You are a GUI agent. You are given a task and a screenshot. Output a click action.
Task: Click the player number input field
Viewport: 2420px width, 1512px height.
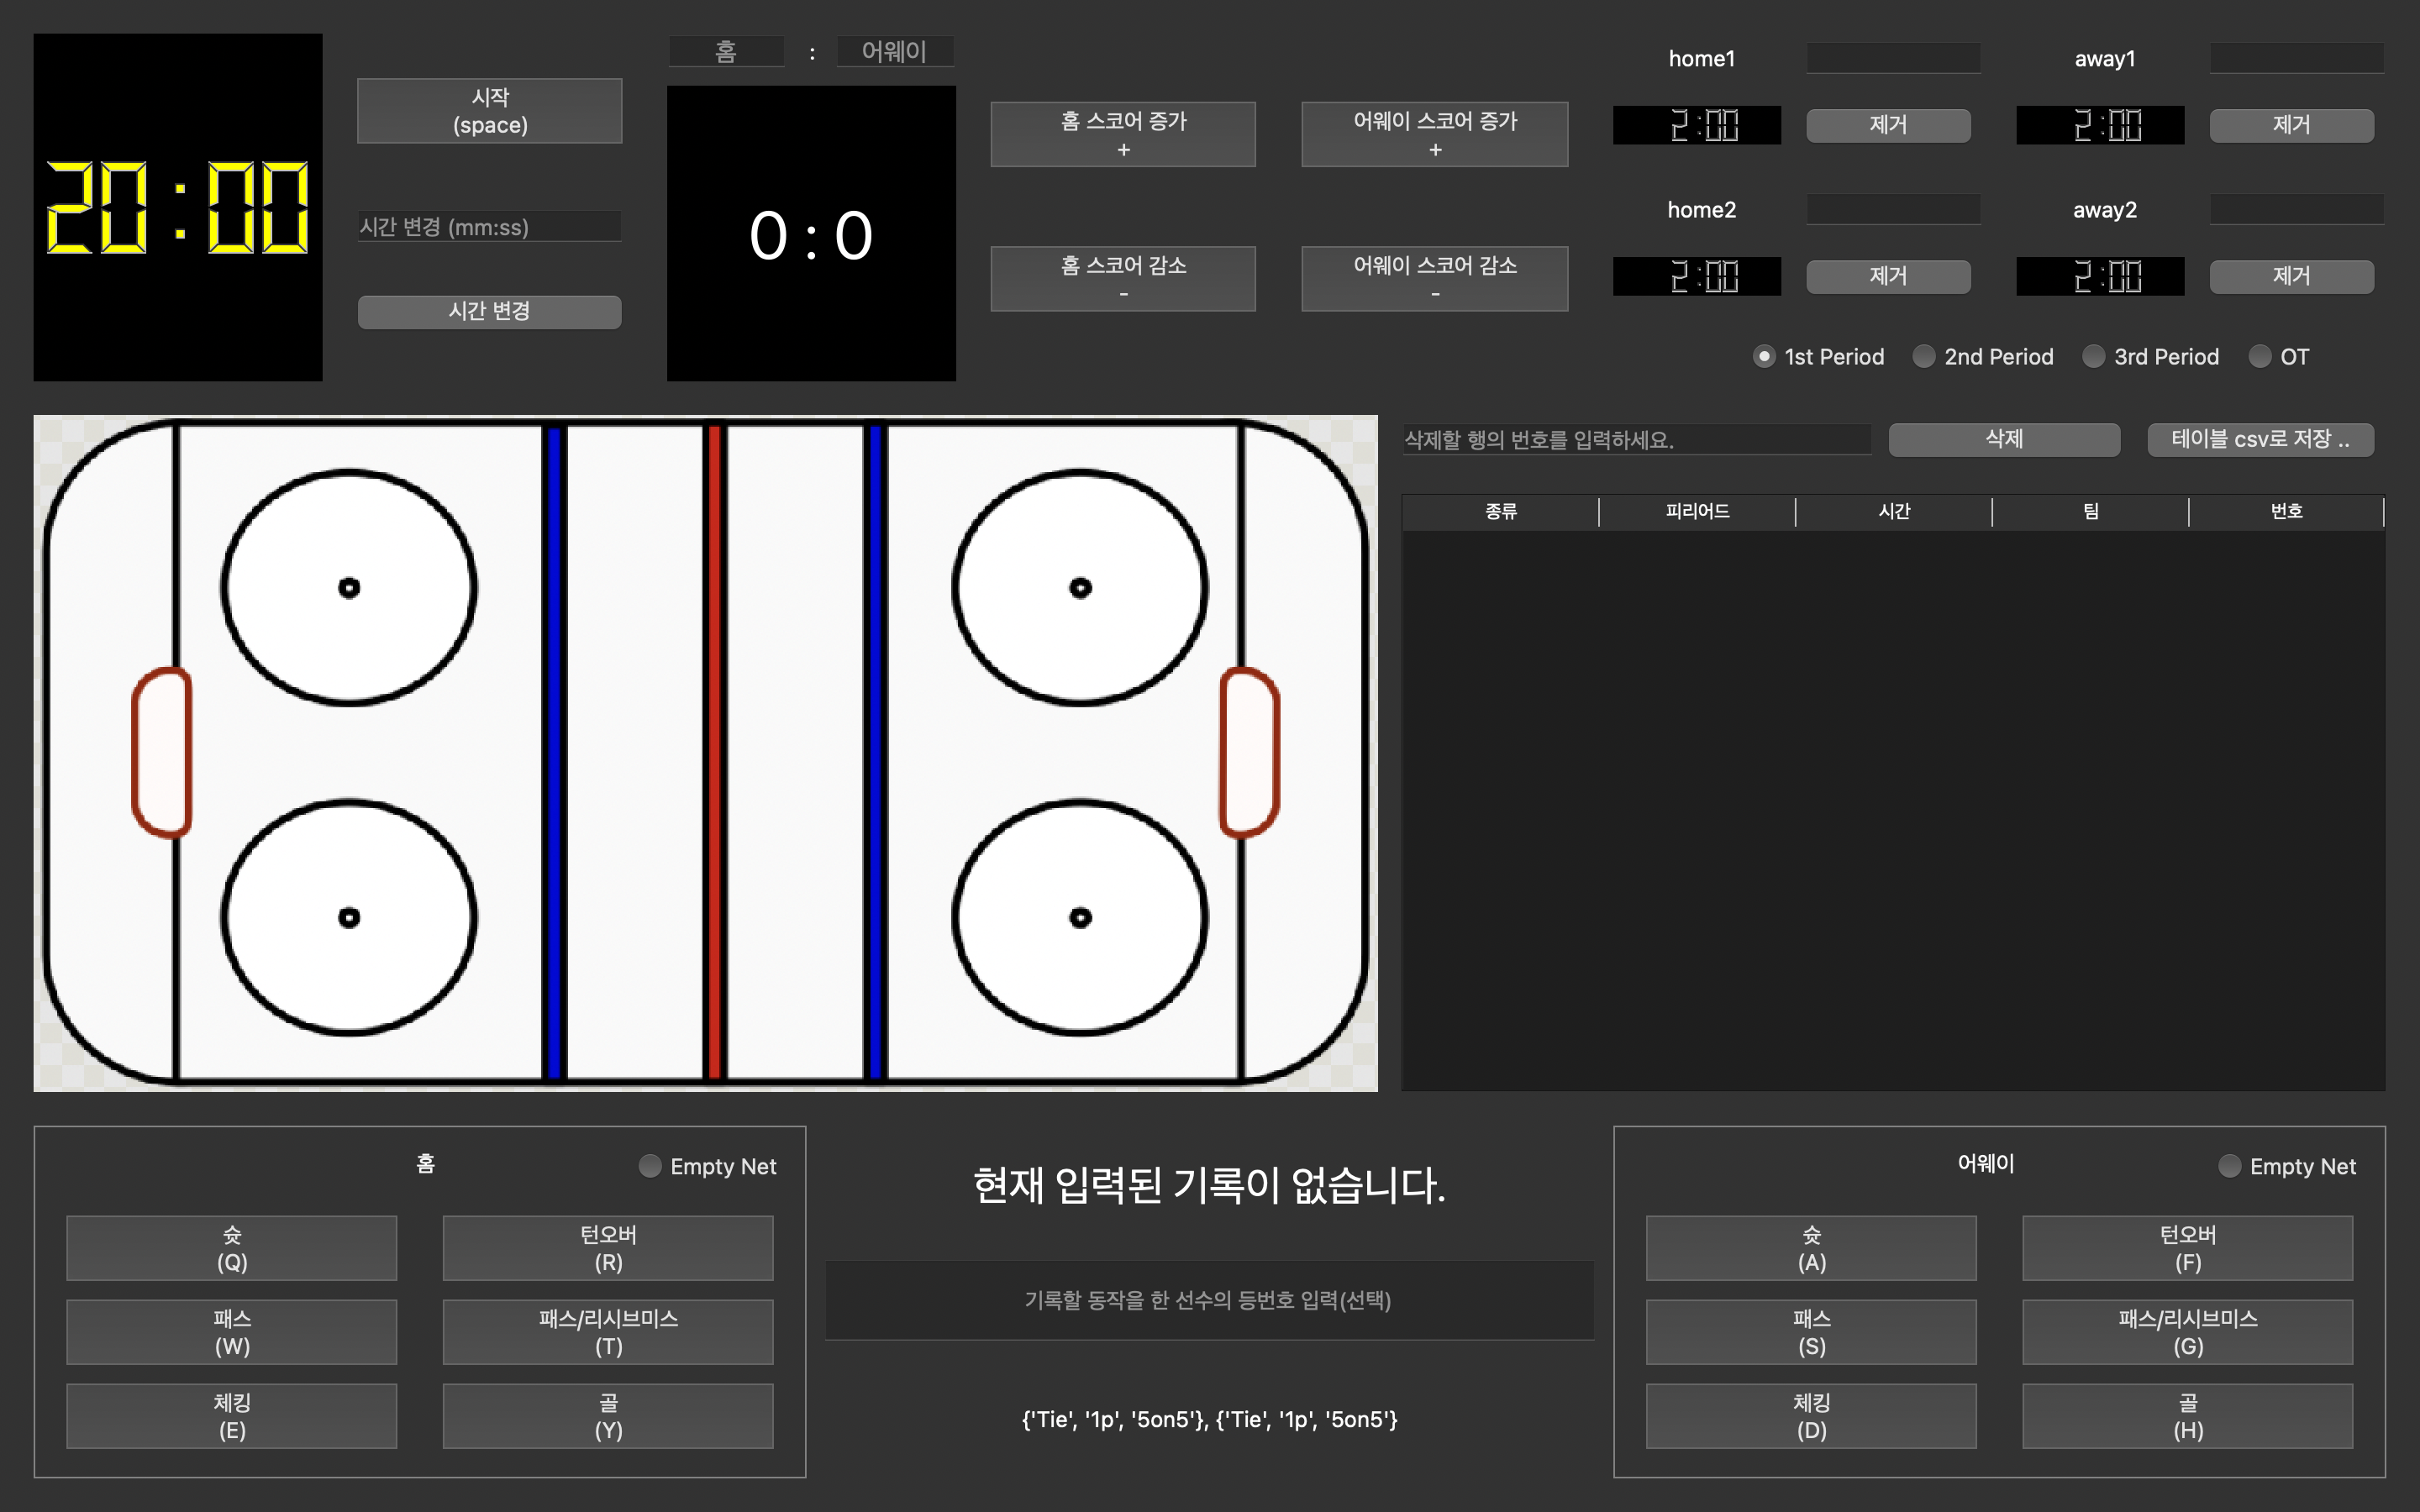tap(1208, 1300)
